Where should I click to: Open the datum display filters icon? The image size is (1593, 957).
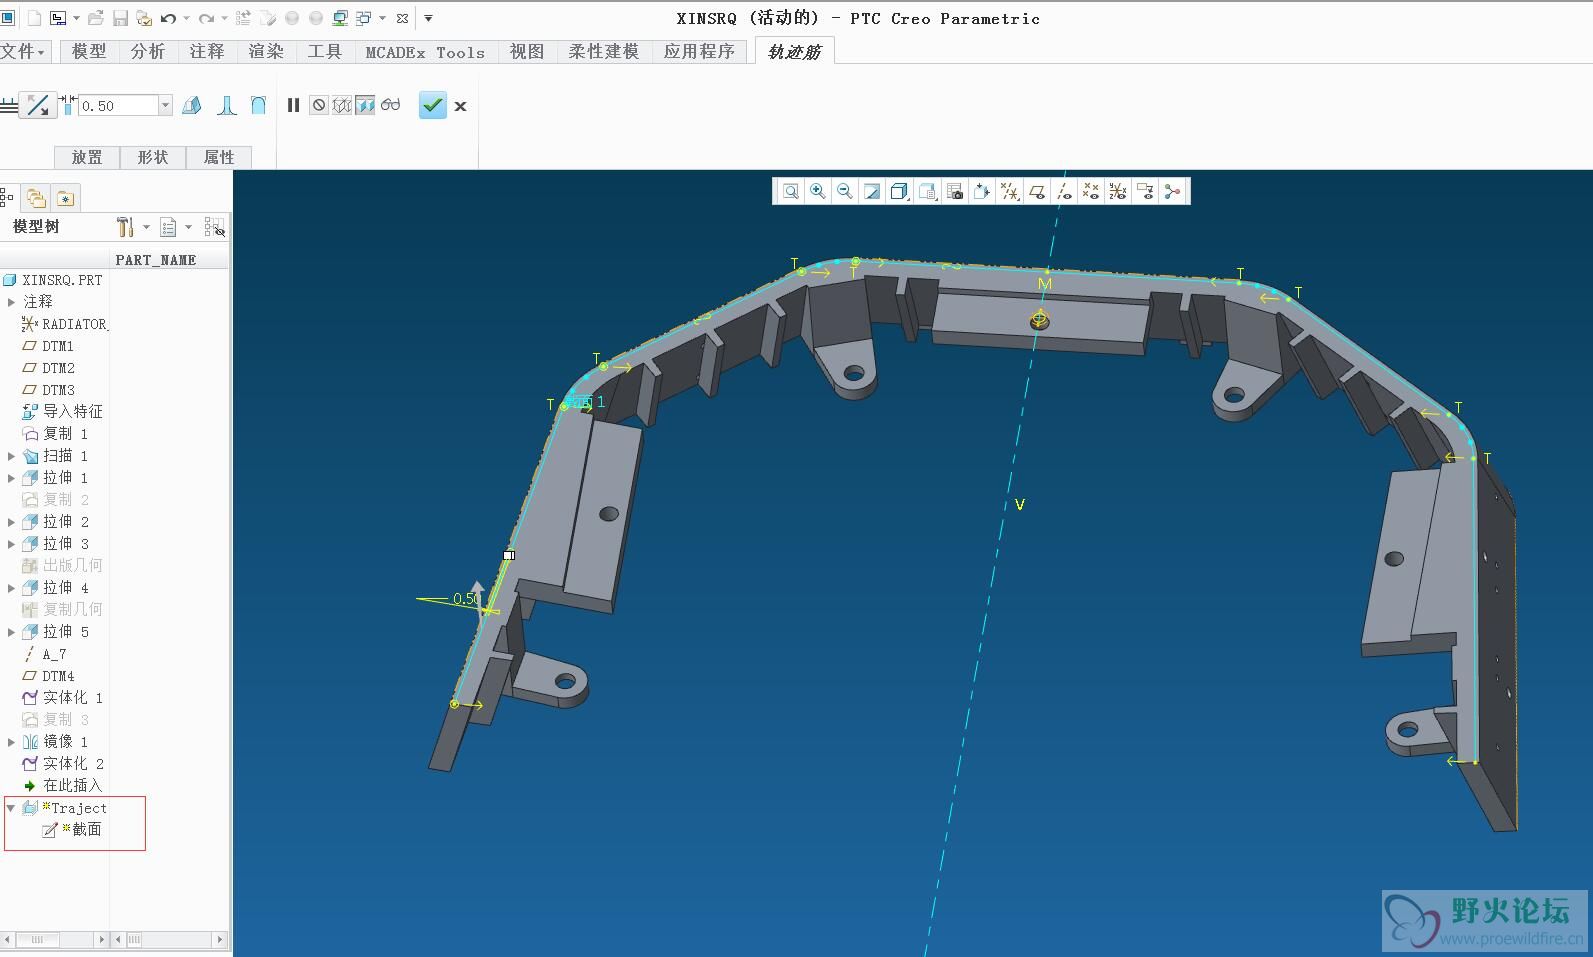1010,191
